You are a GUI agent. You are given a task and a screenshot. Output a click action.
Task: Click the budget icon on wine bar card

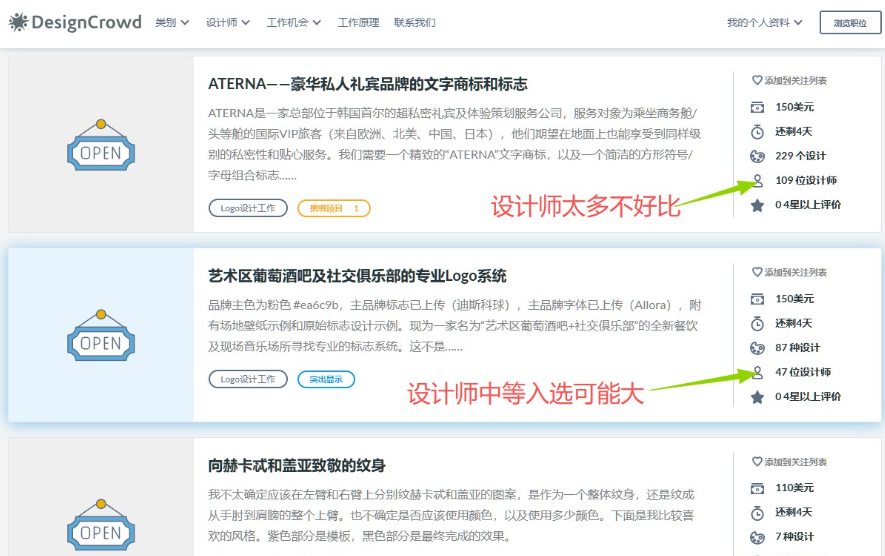(757, 299)
